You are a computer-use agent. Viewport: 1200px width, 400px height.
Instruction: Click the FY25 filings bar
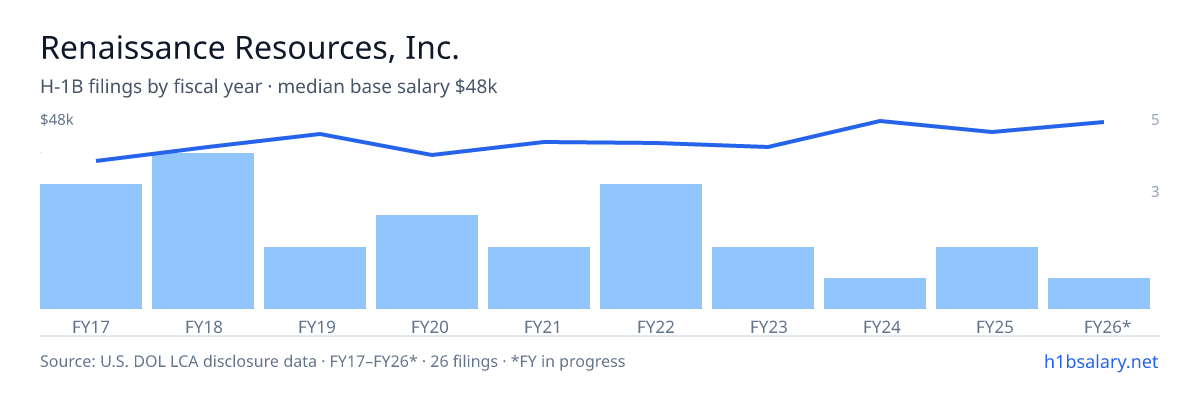987,278
